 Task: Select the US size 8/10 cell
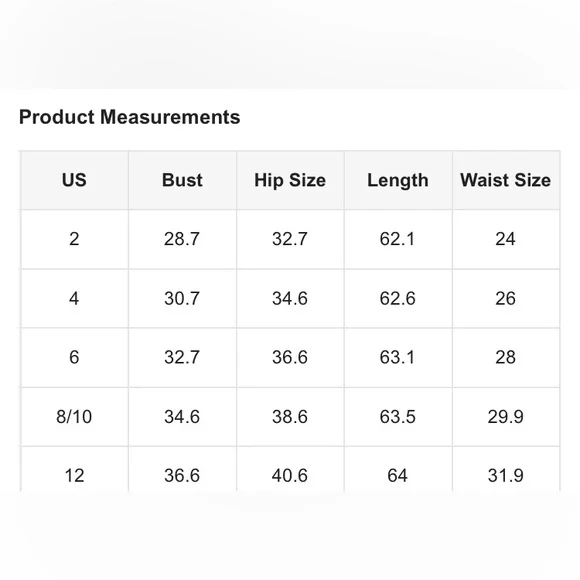coord(74,417)
